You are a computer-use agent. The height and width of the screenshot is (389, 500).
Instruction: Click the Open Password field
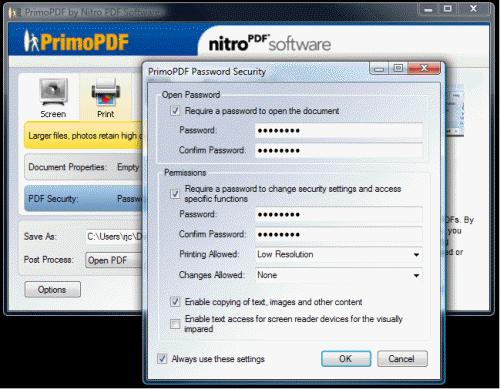(339, 130)
